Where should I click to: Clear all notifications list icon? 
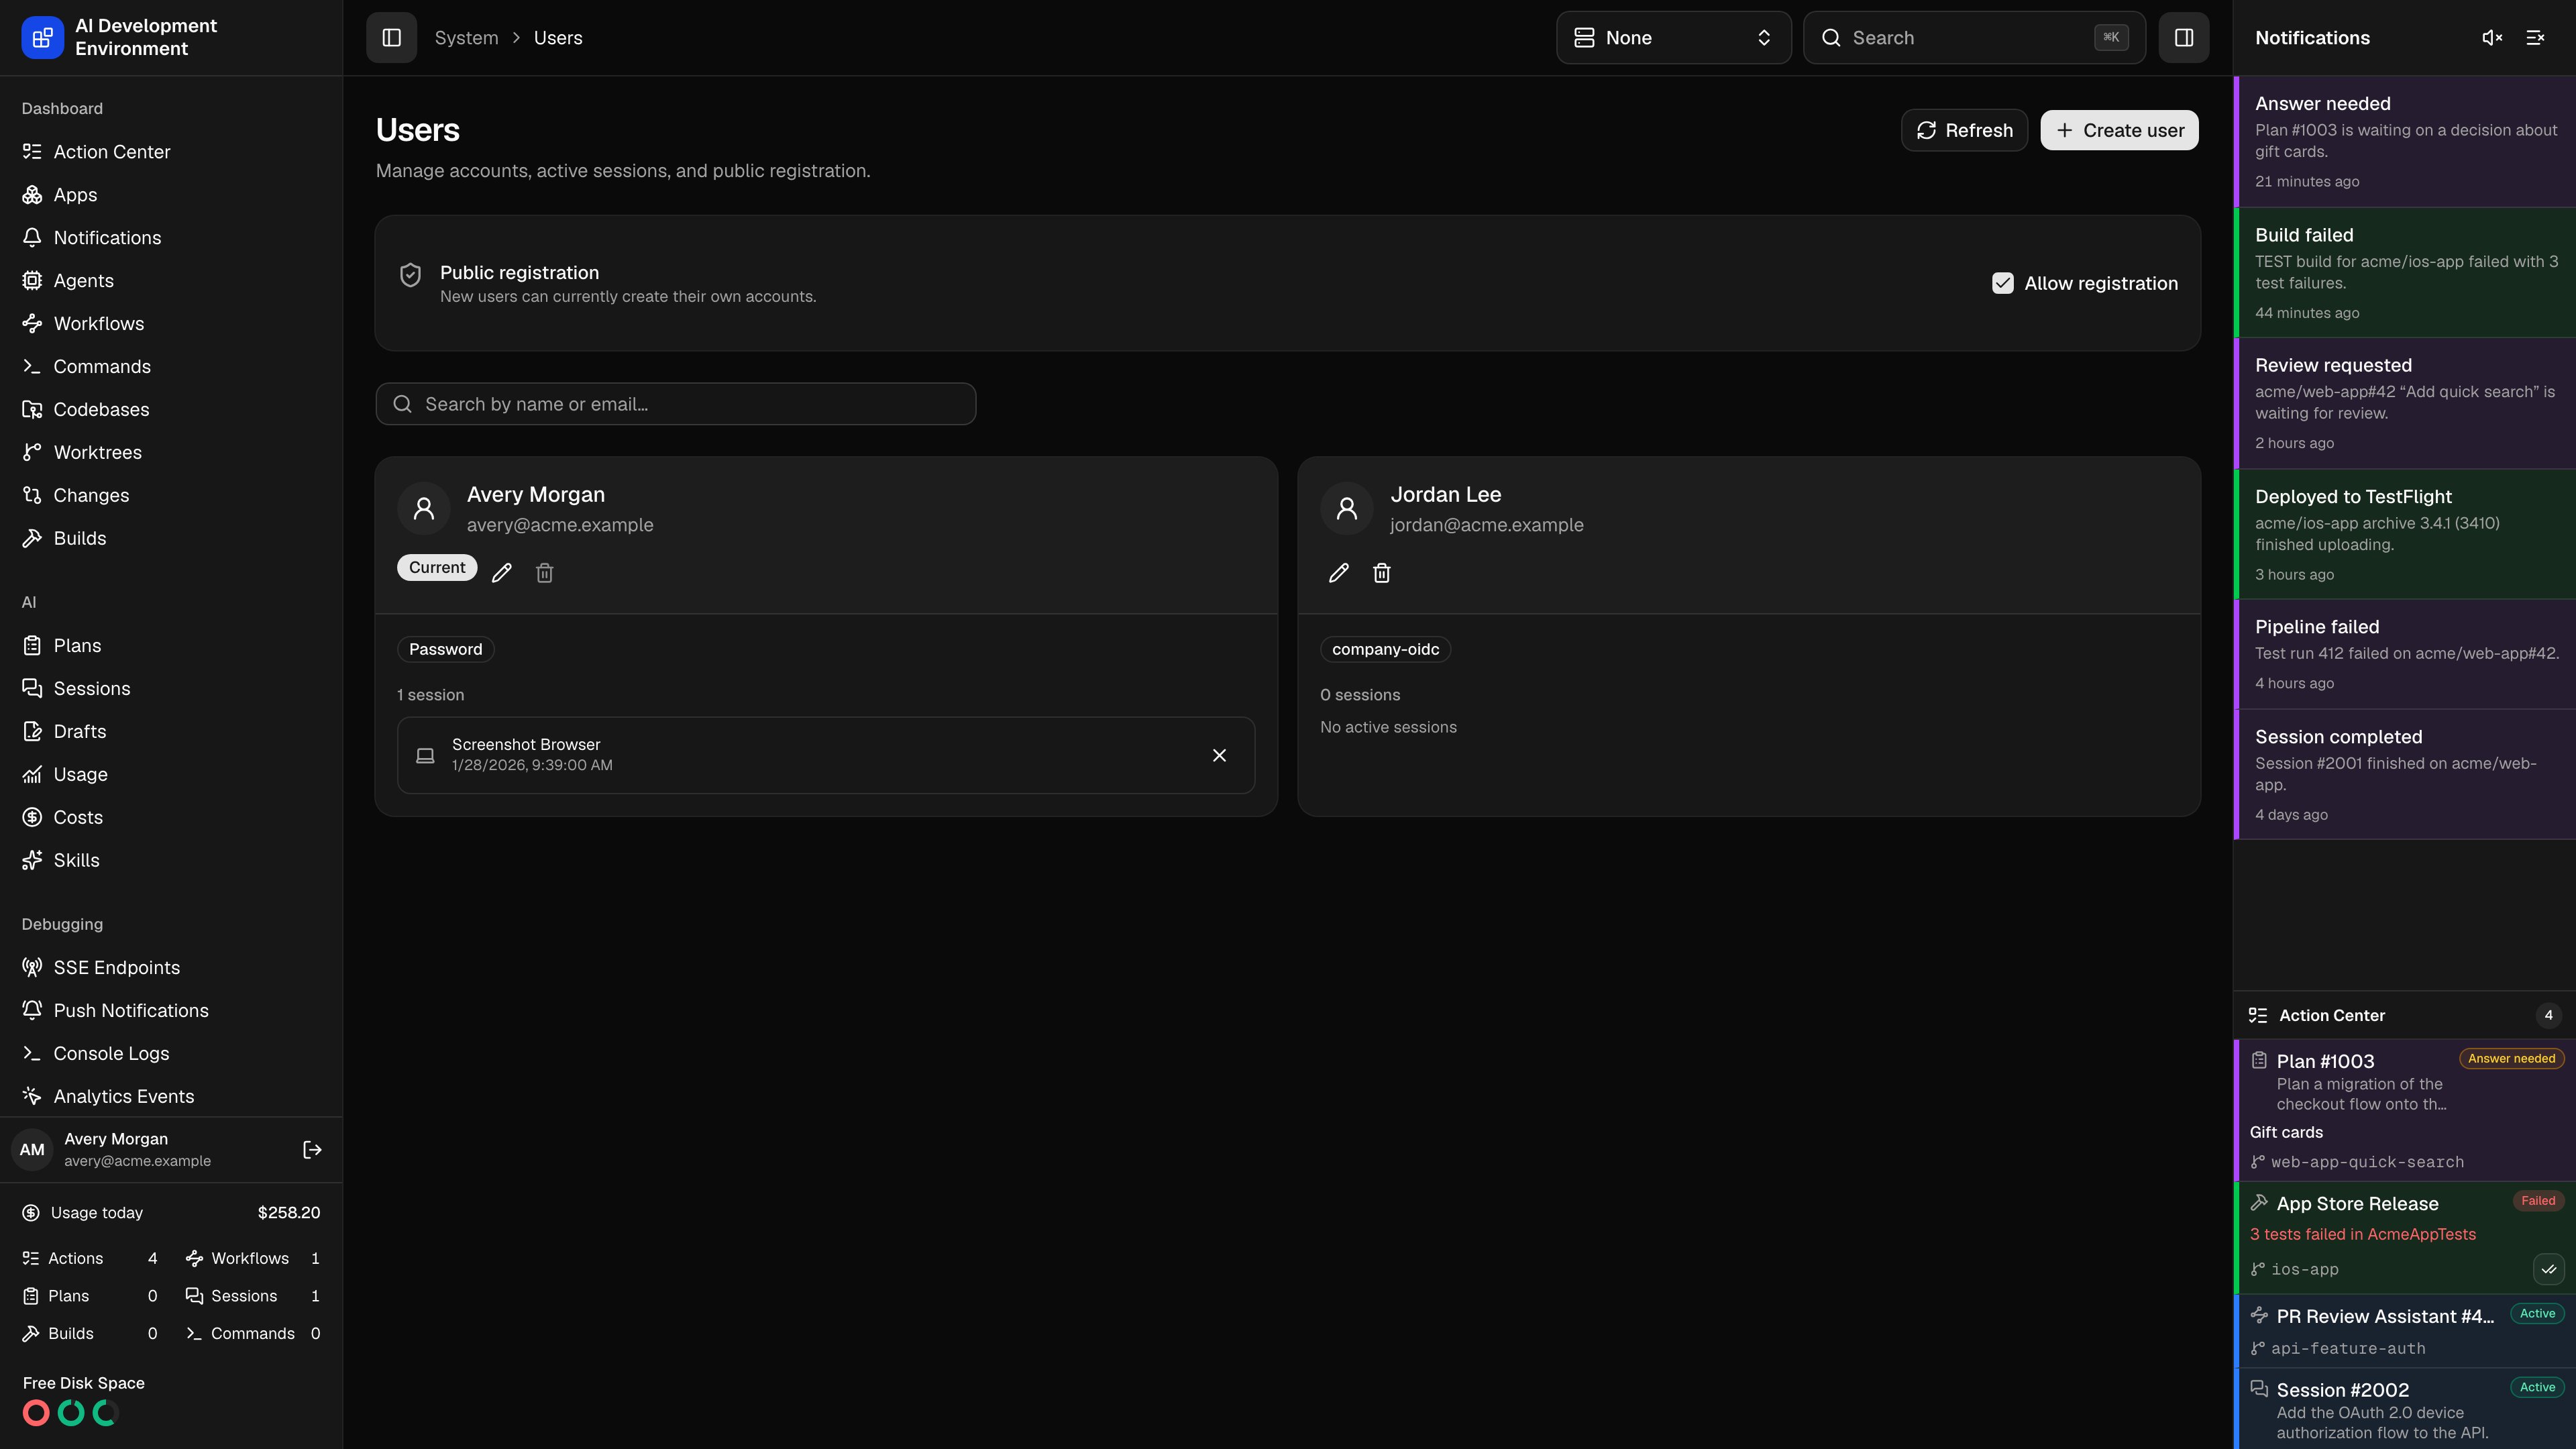click(2535, 38)
